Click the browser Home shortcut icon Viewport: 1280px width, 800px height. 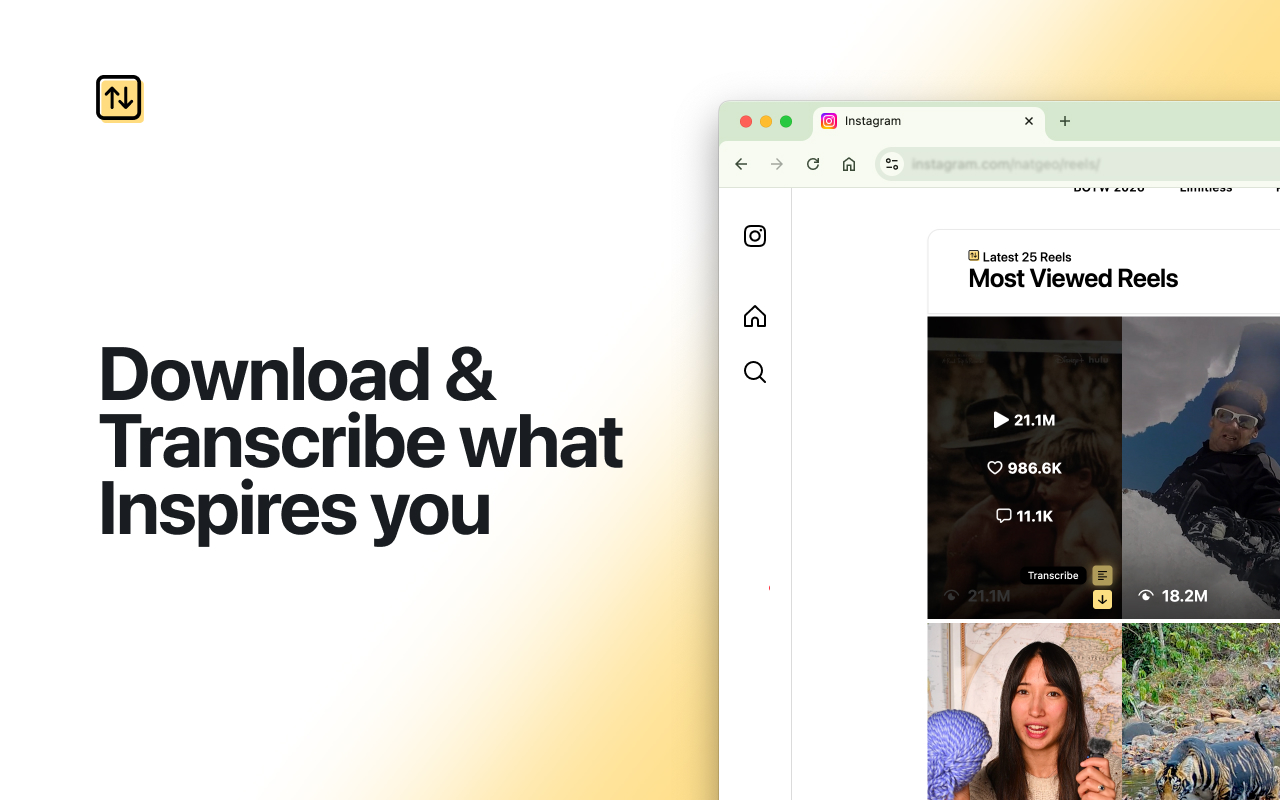848,163
